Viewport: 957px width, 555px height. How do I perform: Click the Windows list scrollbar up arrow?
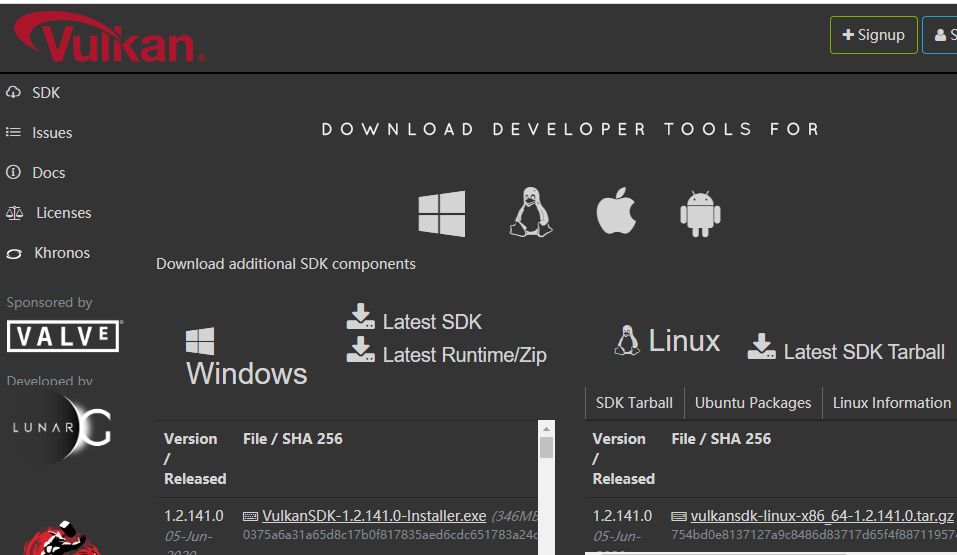coord(546,429)
